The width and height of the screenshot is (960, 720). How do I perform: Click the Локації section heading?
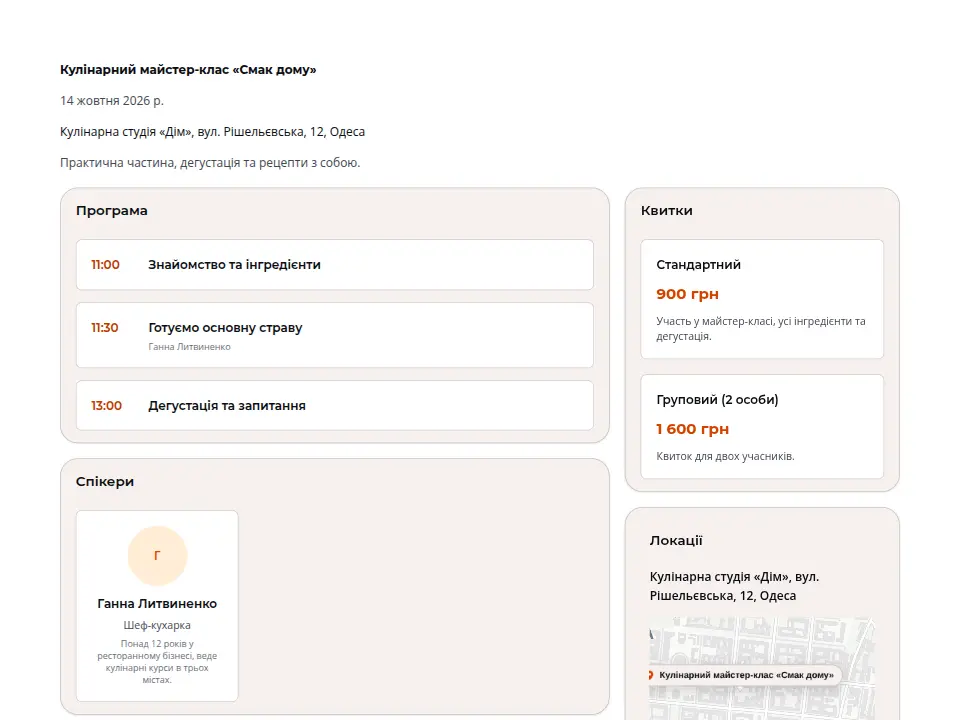pos(676,540)
